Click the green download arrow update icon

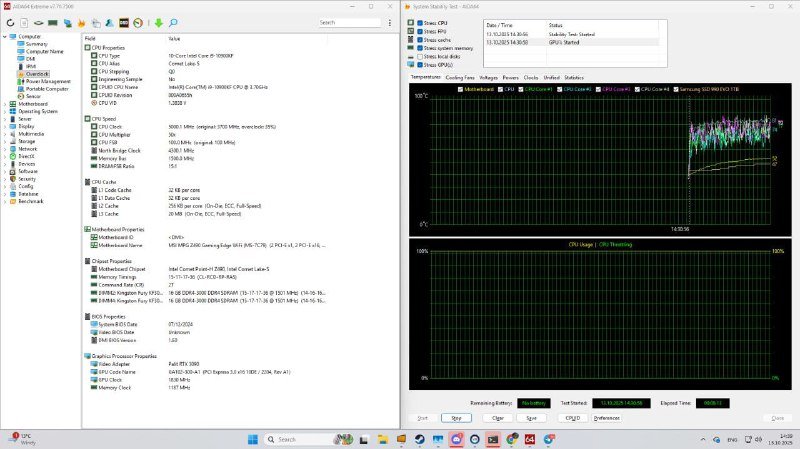point(159,23)
